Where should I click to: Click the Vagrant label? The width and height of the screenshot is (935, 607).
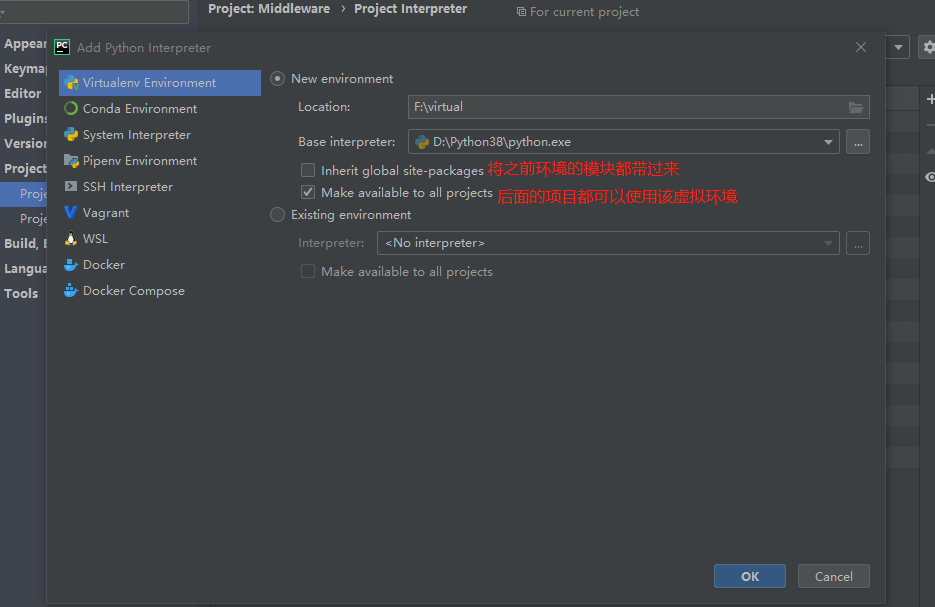106,213
